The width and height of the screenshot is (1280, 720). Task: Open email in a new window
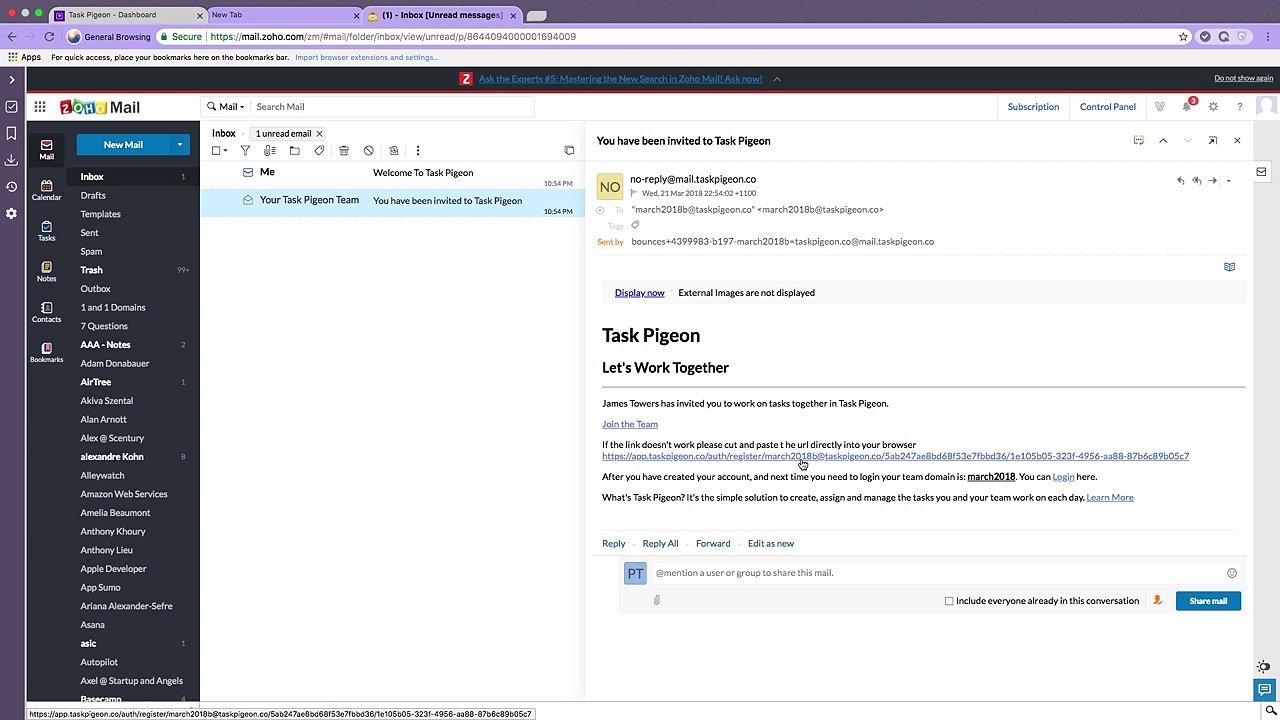point(1213,141)
